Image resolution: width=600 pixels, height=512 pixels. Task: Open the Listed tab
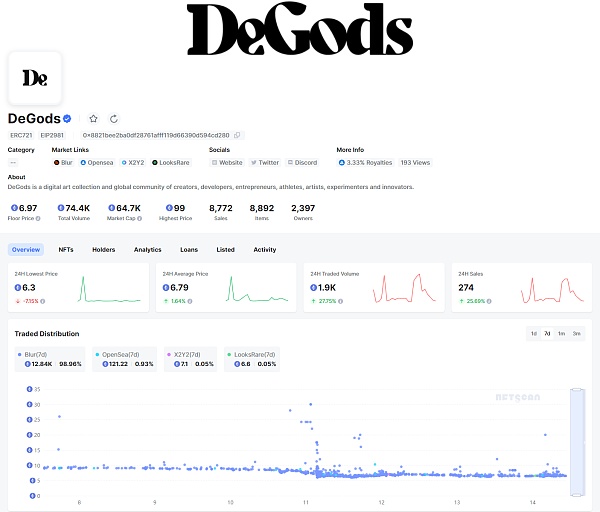coord(225,249)
